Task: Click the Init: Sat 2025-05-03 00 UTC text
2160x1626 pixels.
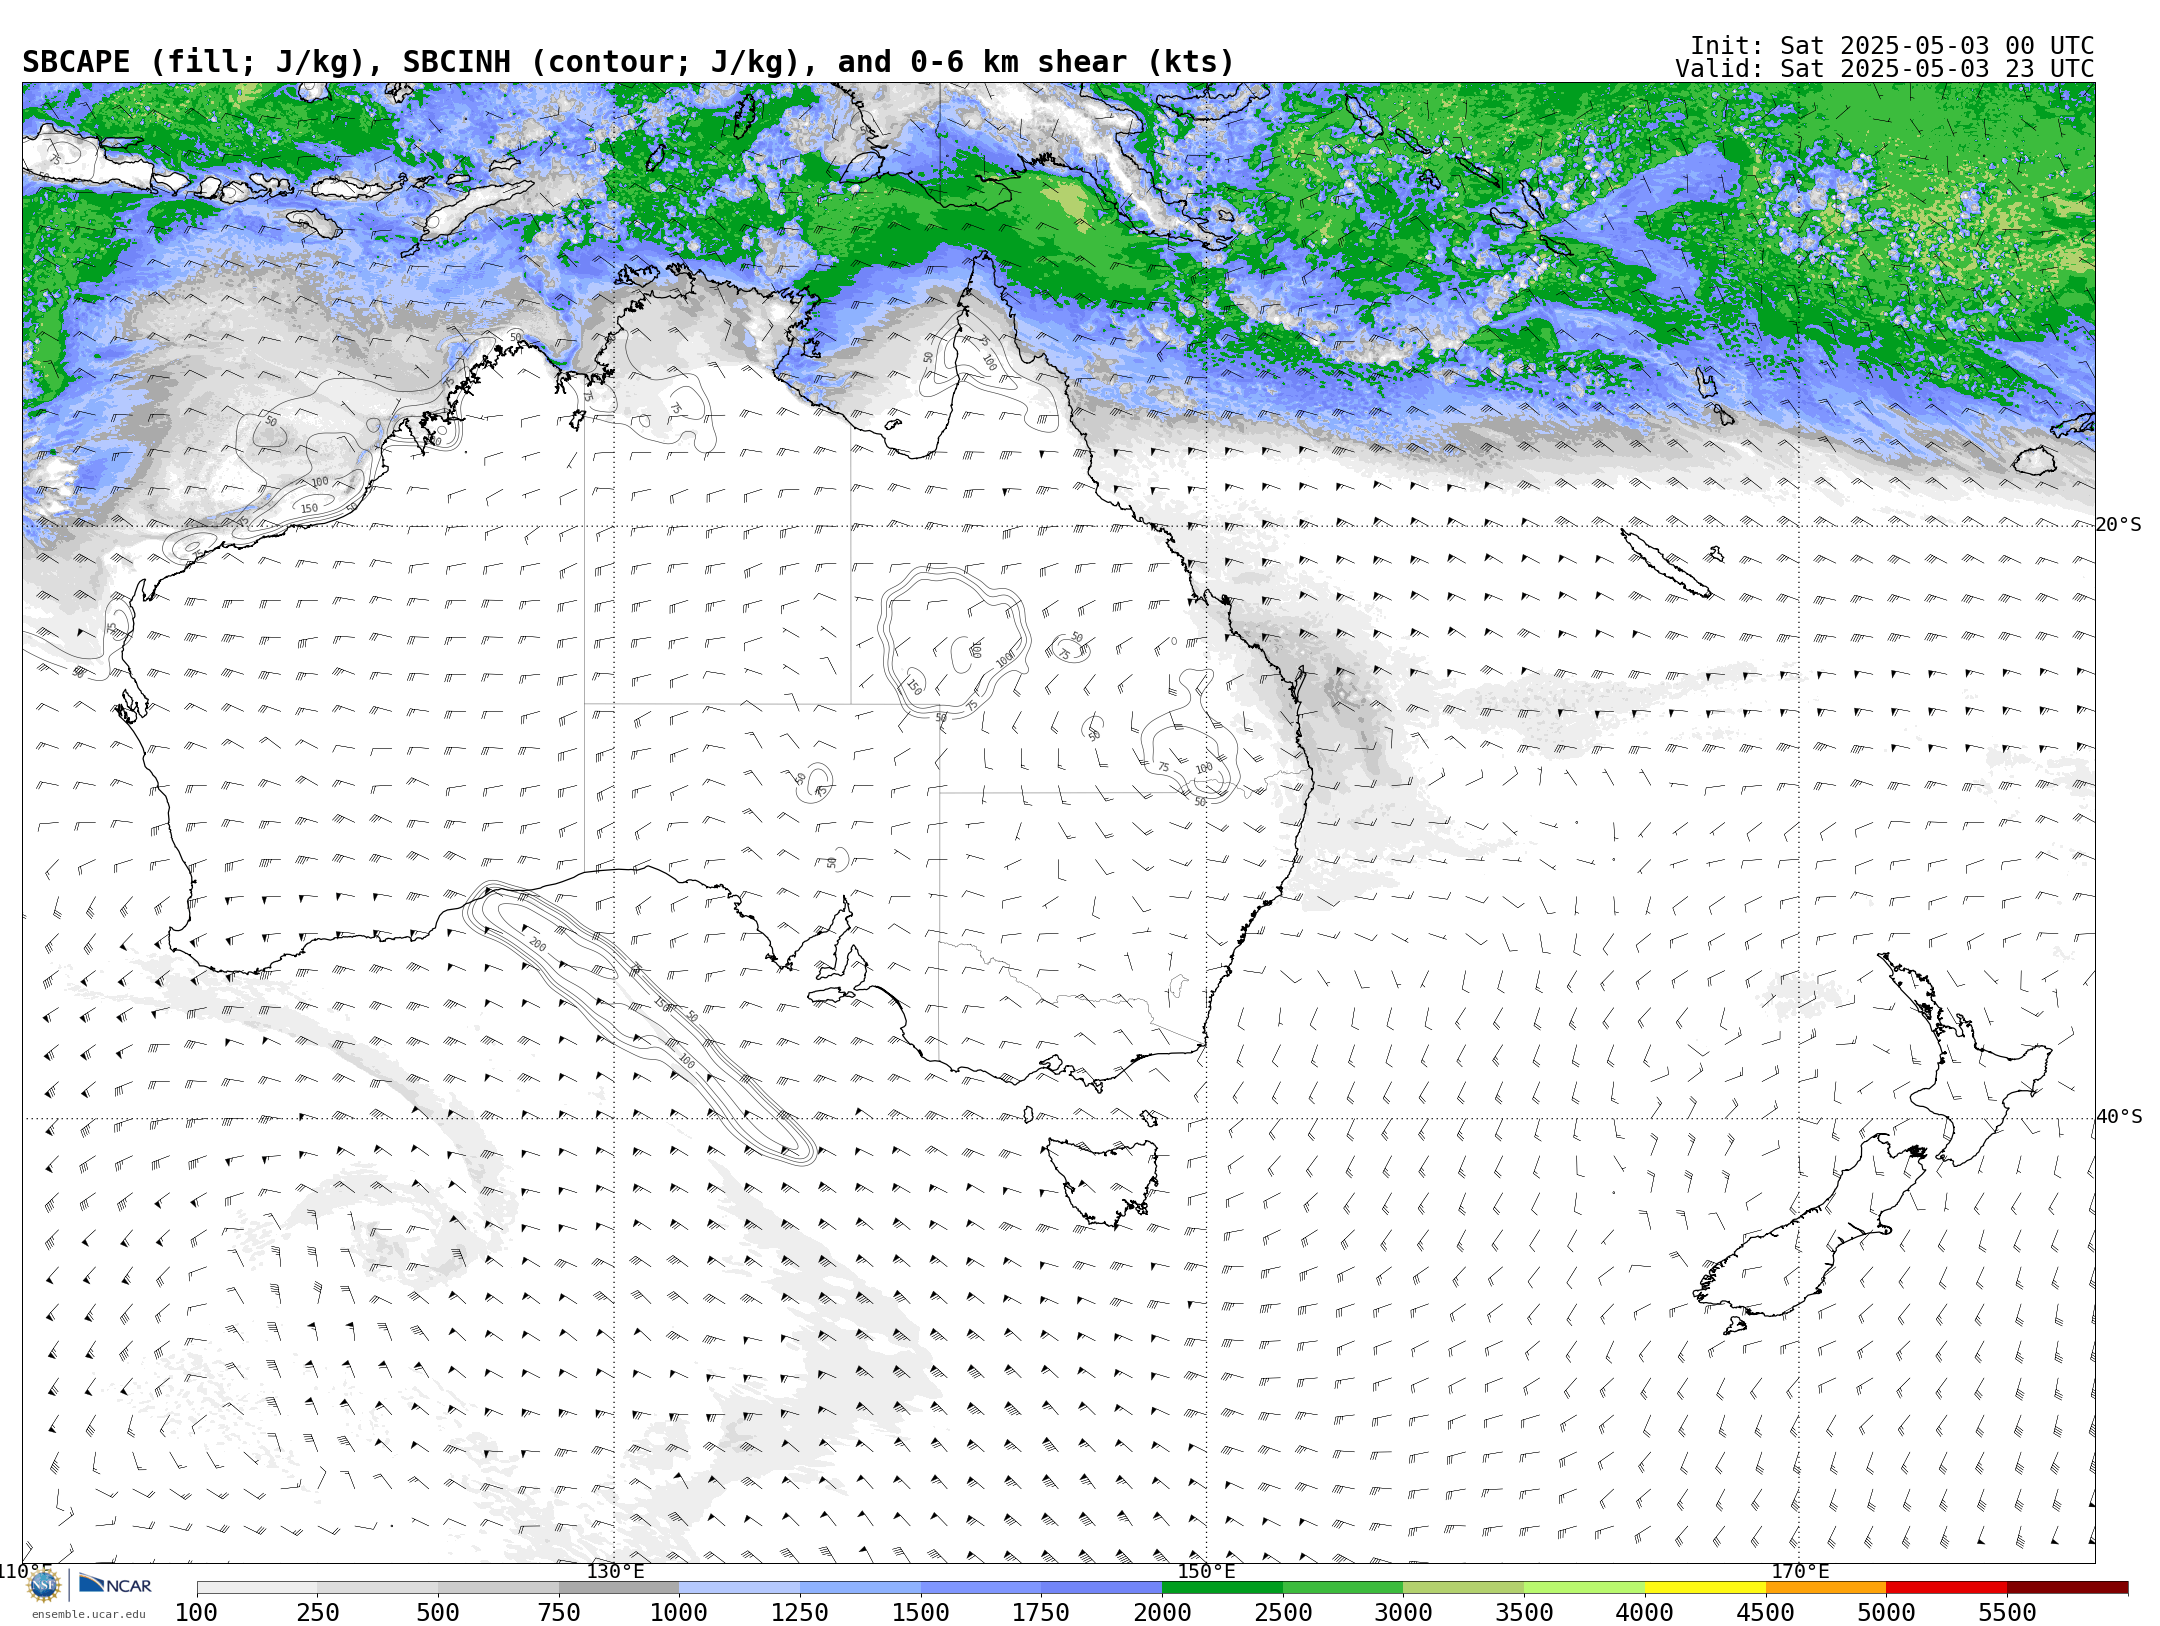Action: (x=1892, y=46)
